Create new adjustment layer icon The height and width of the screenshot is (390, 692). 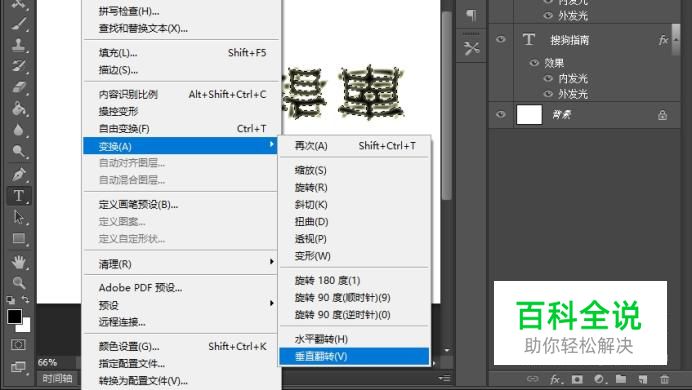(x=599, y=379)
